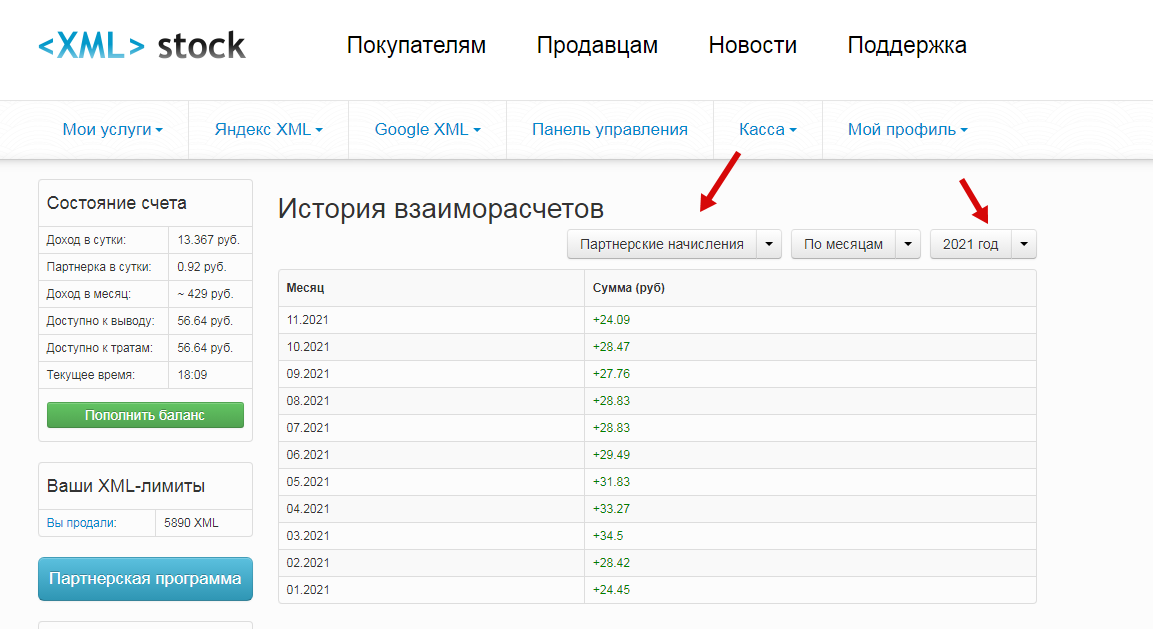
Task: Select the +24.09 amount
Action: click(x=611, y=320)
